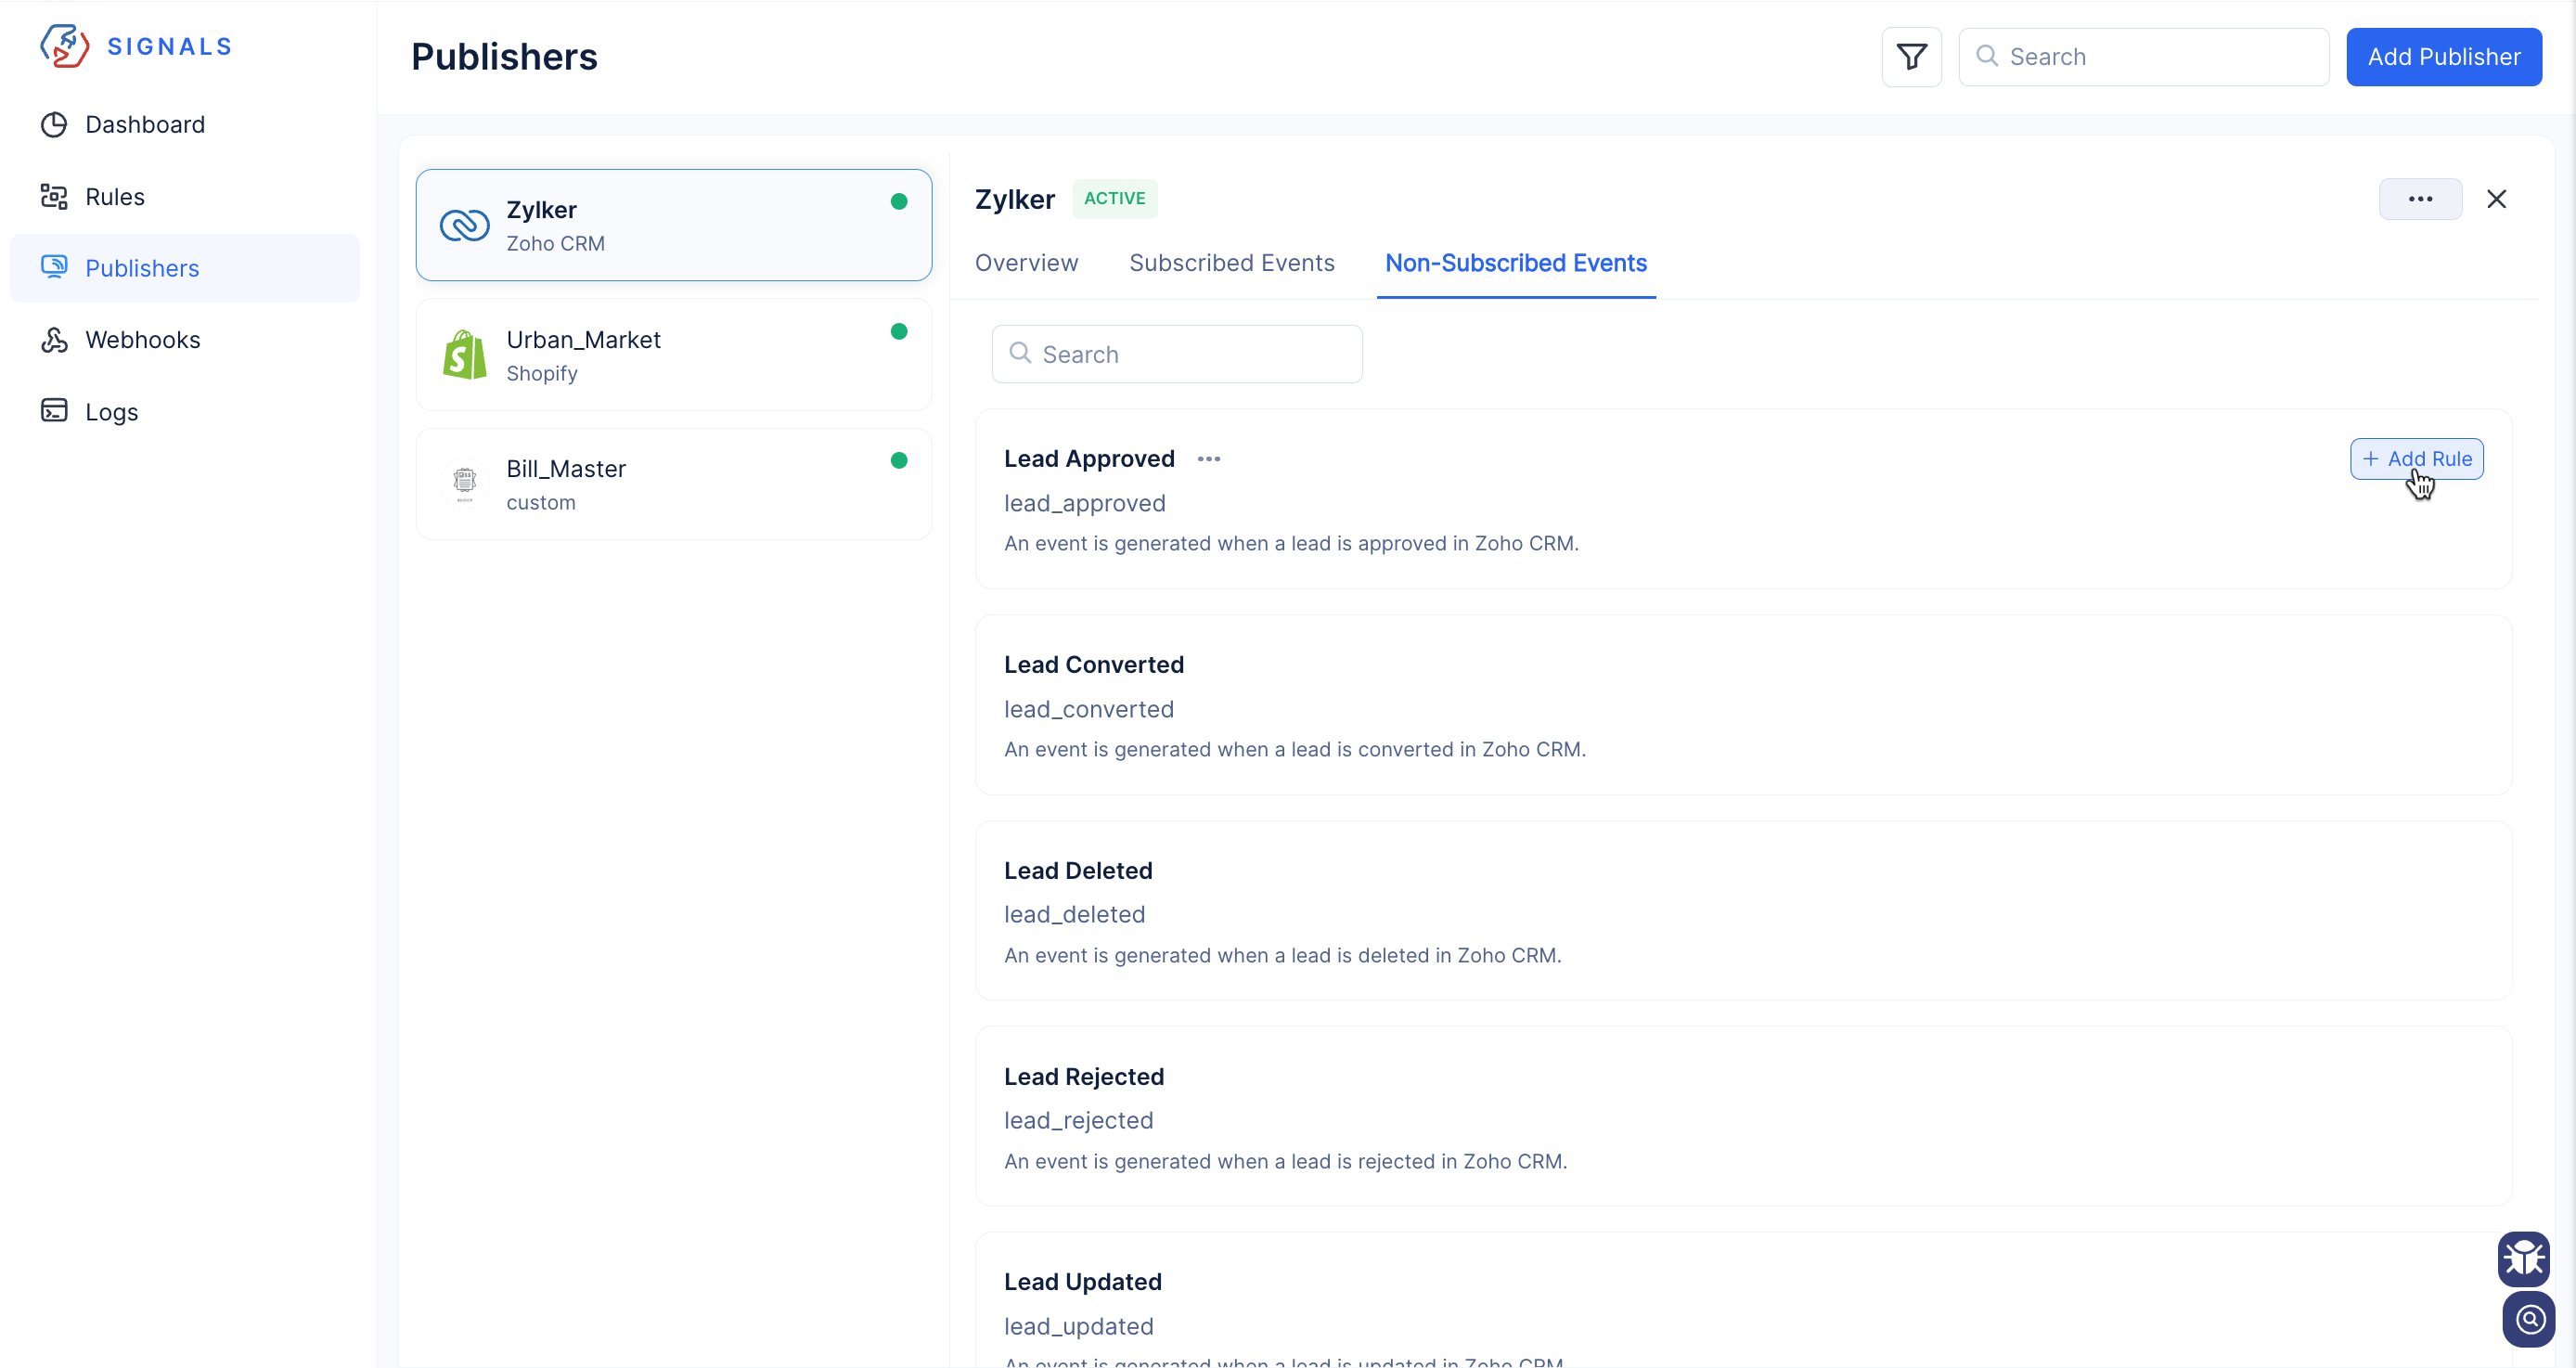
Task: Select the Urban_Market Shopify publisher
Action: coord(673,355)
